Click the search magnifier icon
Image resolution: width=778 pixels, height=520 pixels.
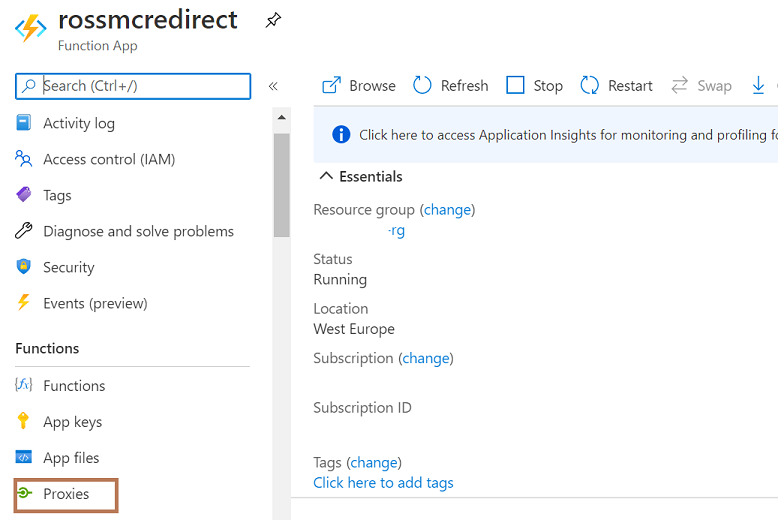[x=29, y=86]
